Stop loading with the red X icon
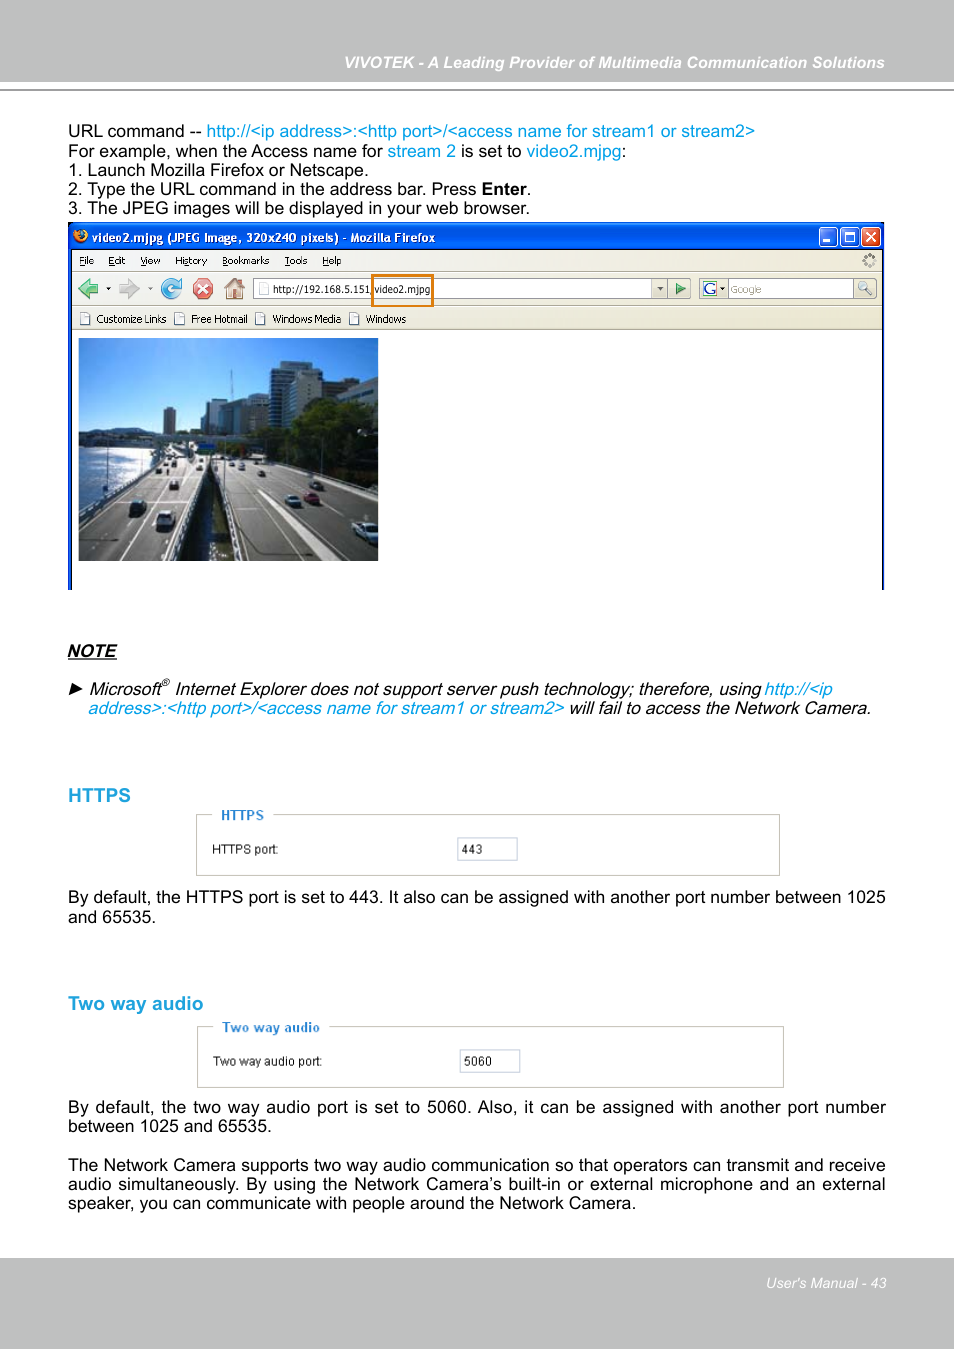Viewport: 954px width, 1350px height. [203, 289]
